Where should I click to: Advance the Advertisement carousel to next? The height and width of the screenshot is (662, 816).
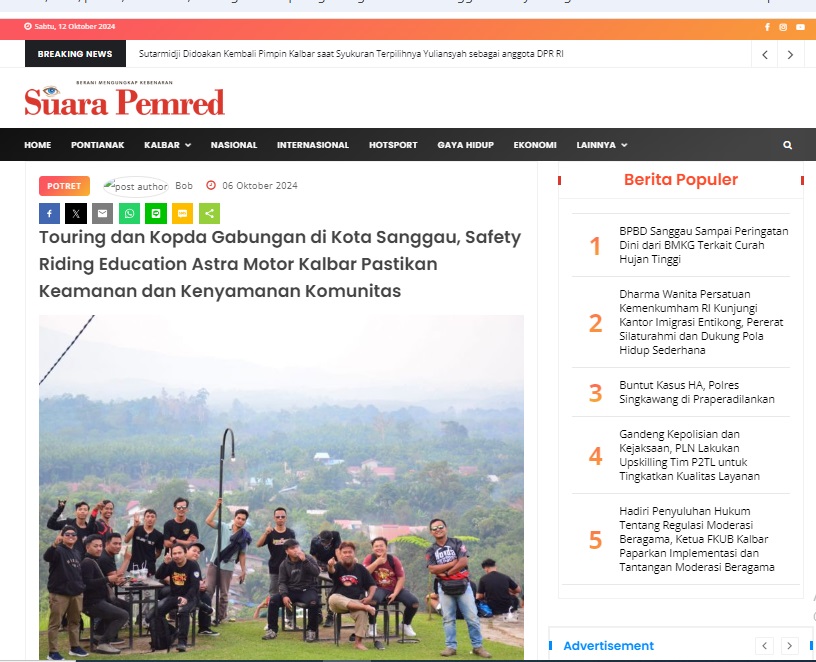(x=789, y=646)
